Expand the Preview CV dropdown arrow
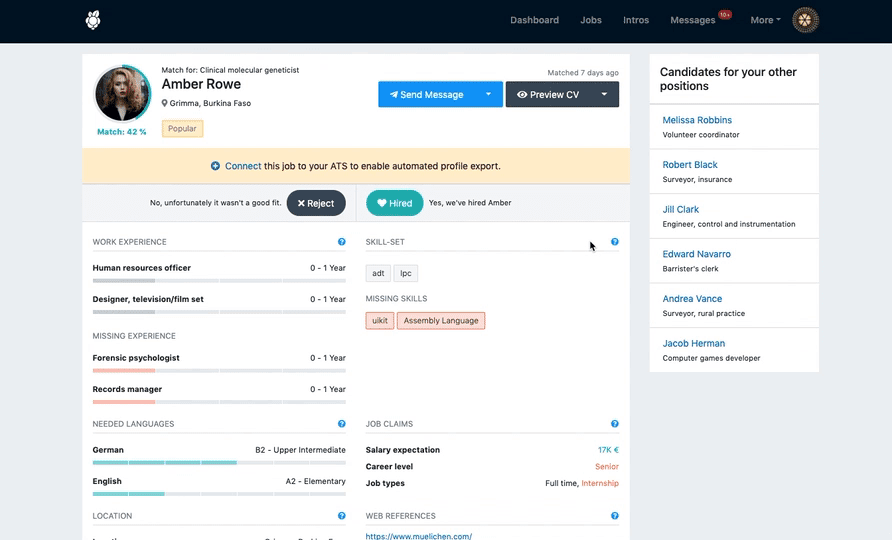Viewport: 892px width, 540px height. (x=604, y=94)
